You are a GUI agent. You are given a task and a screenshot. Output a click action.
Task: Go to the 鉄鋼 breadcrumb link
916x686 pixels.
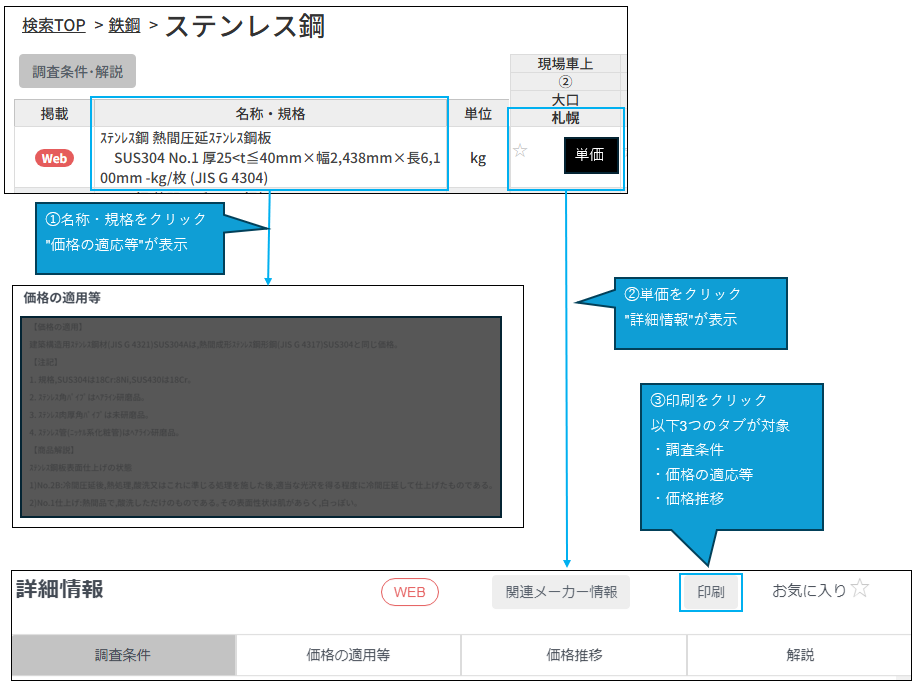(x=124, y=26)
